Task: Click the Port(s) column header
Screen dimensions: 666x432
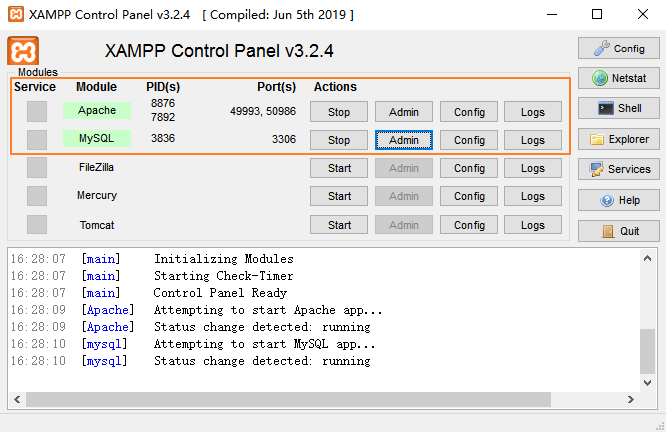Action: pyautogui.click(x=277, y=87)
